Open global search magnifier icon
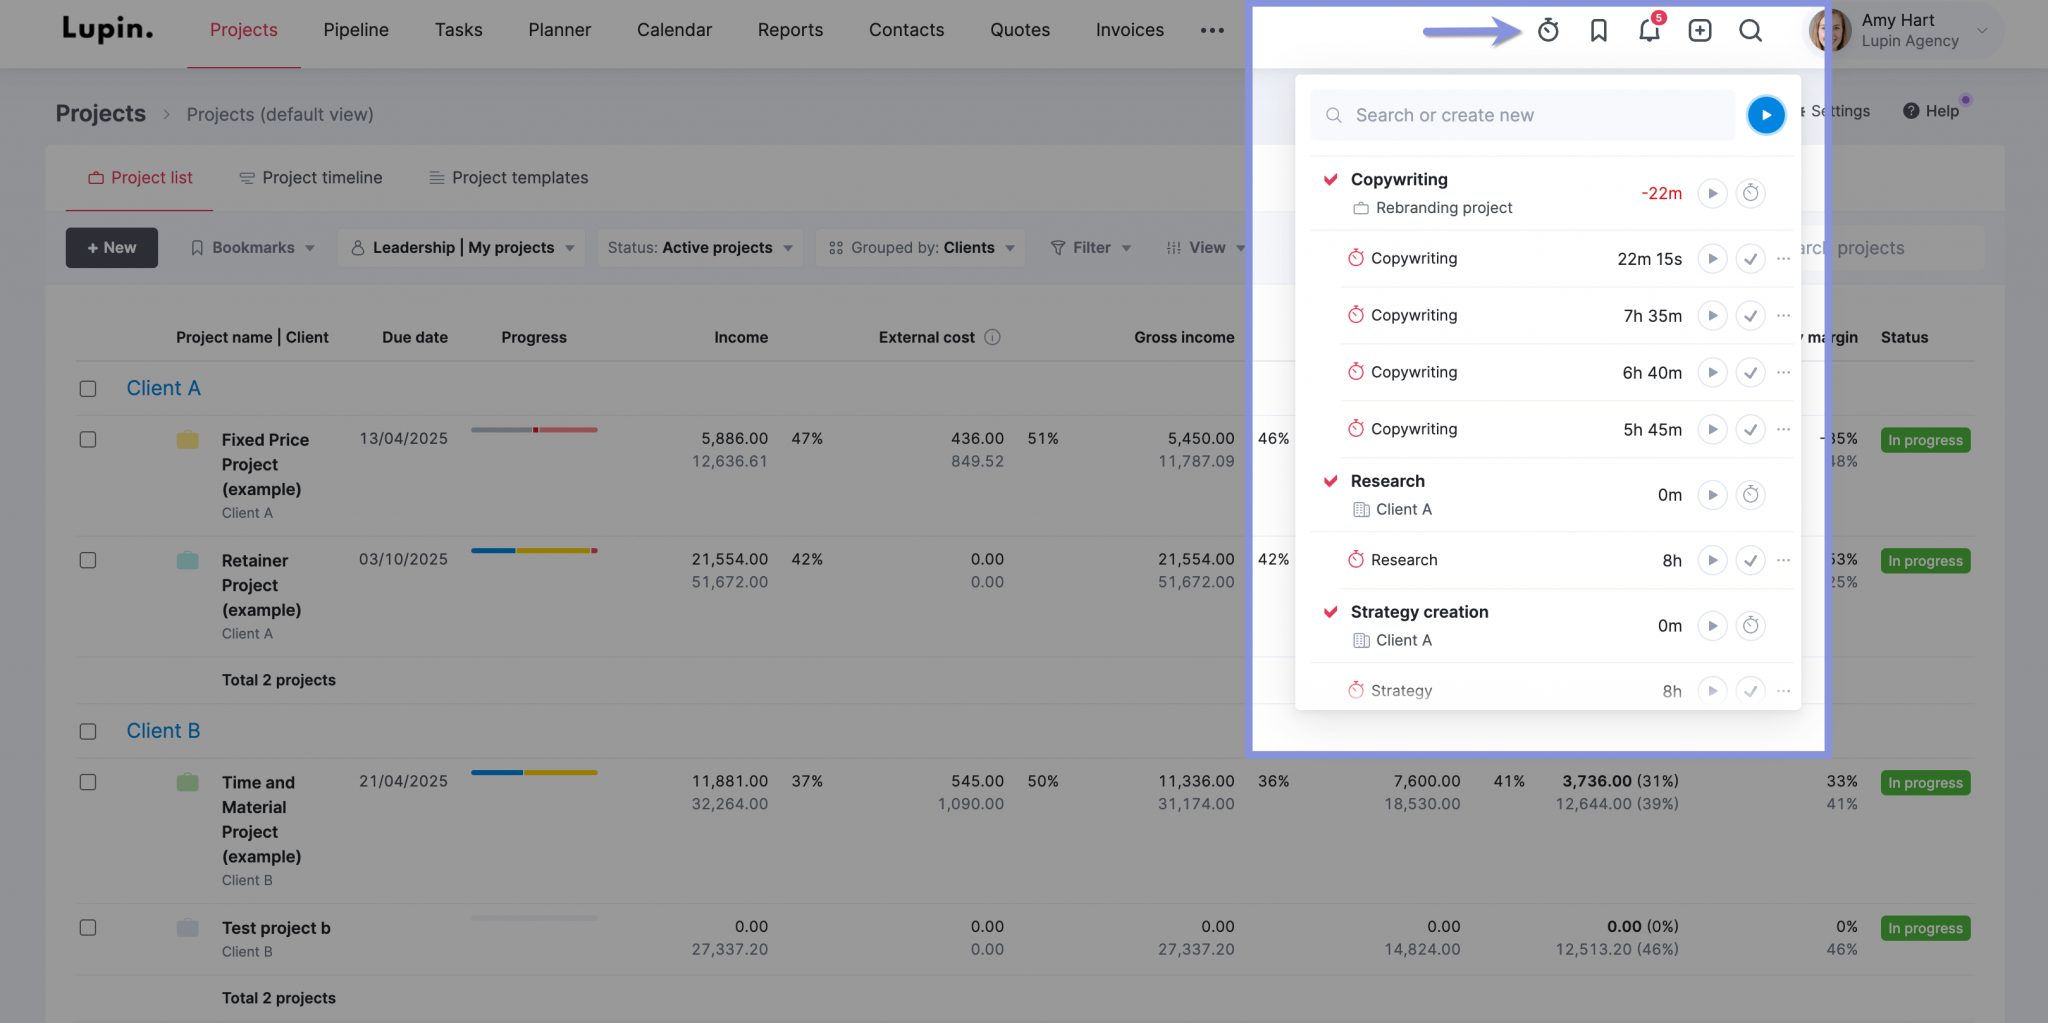Screen dimensions: 2048x1023 pos(1750,31)
